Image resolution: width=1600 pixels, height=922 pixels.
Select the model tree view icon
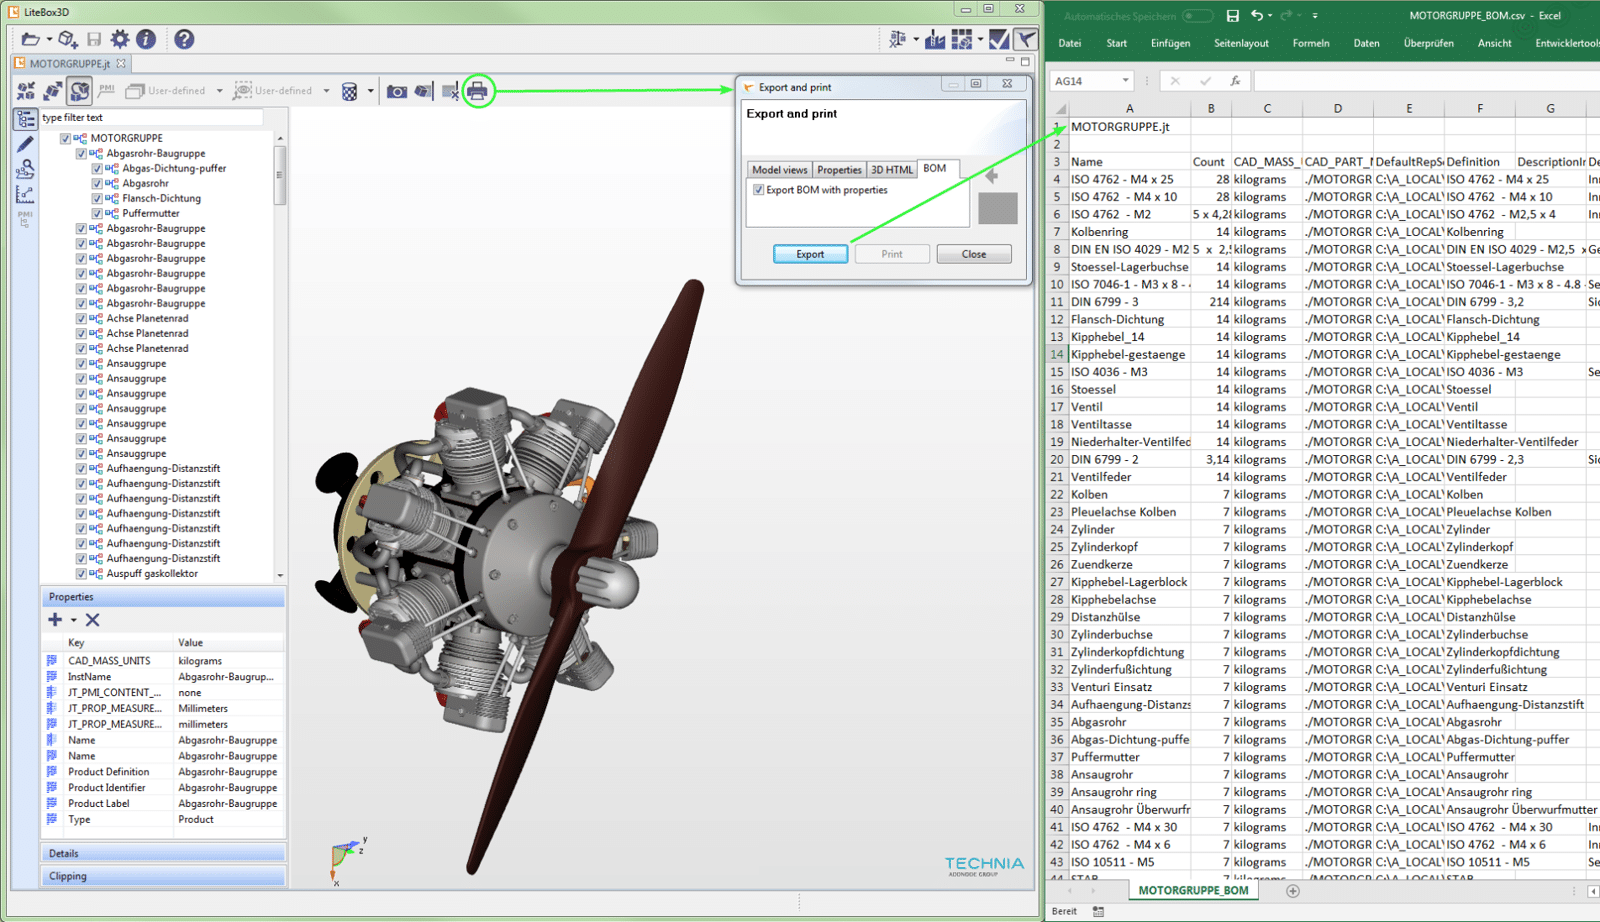[x=25, y=119]
